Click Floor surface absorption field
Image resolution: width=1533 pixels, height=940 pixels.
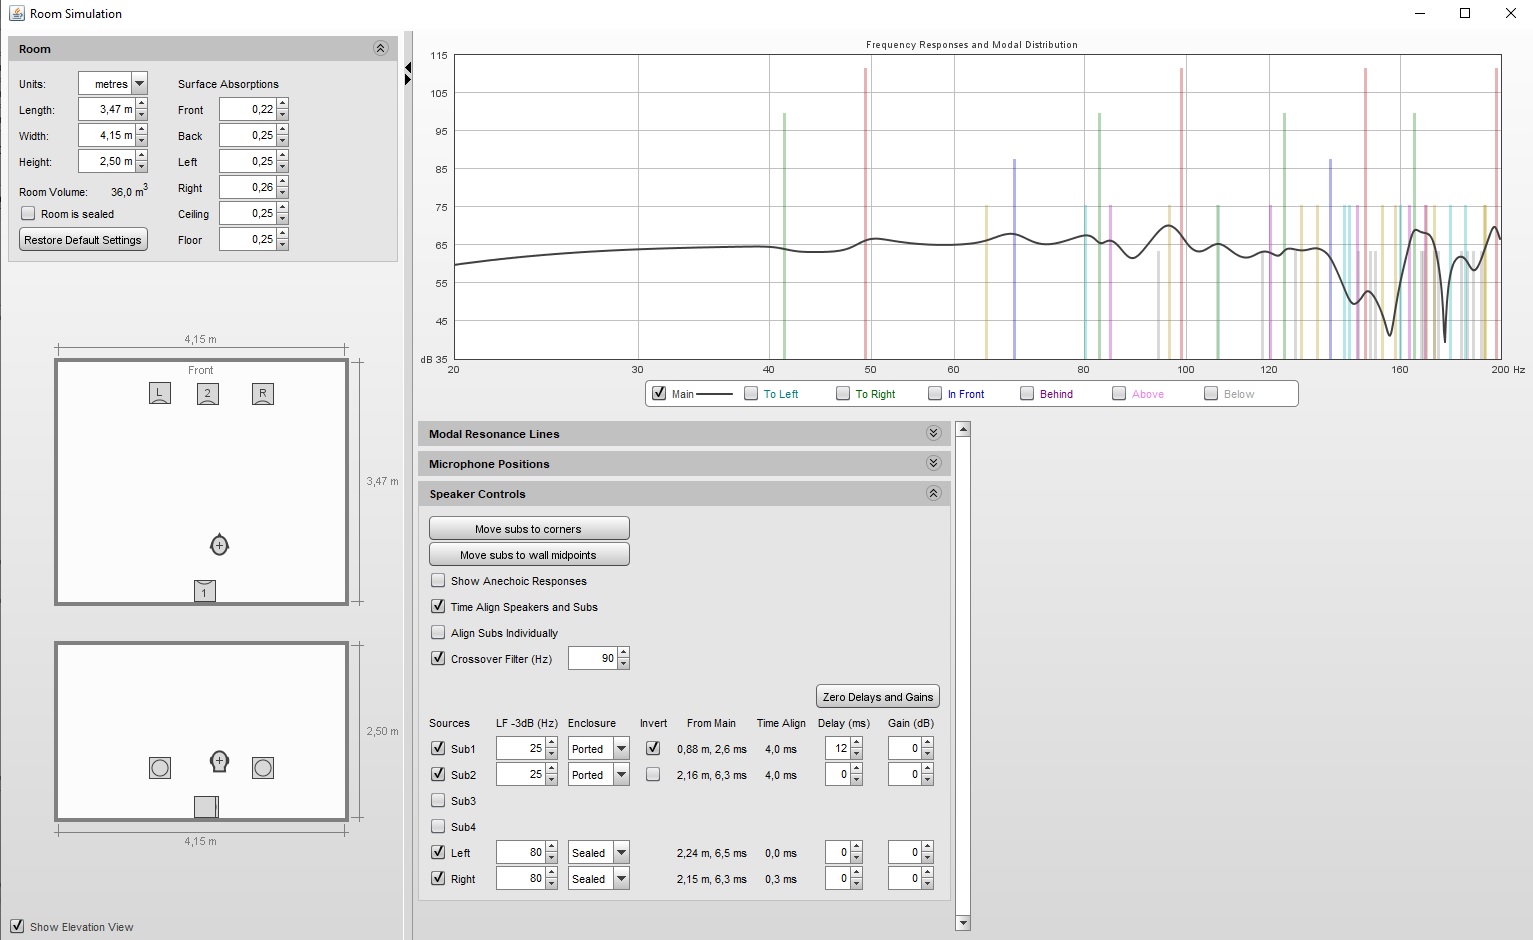pos(248,239)
